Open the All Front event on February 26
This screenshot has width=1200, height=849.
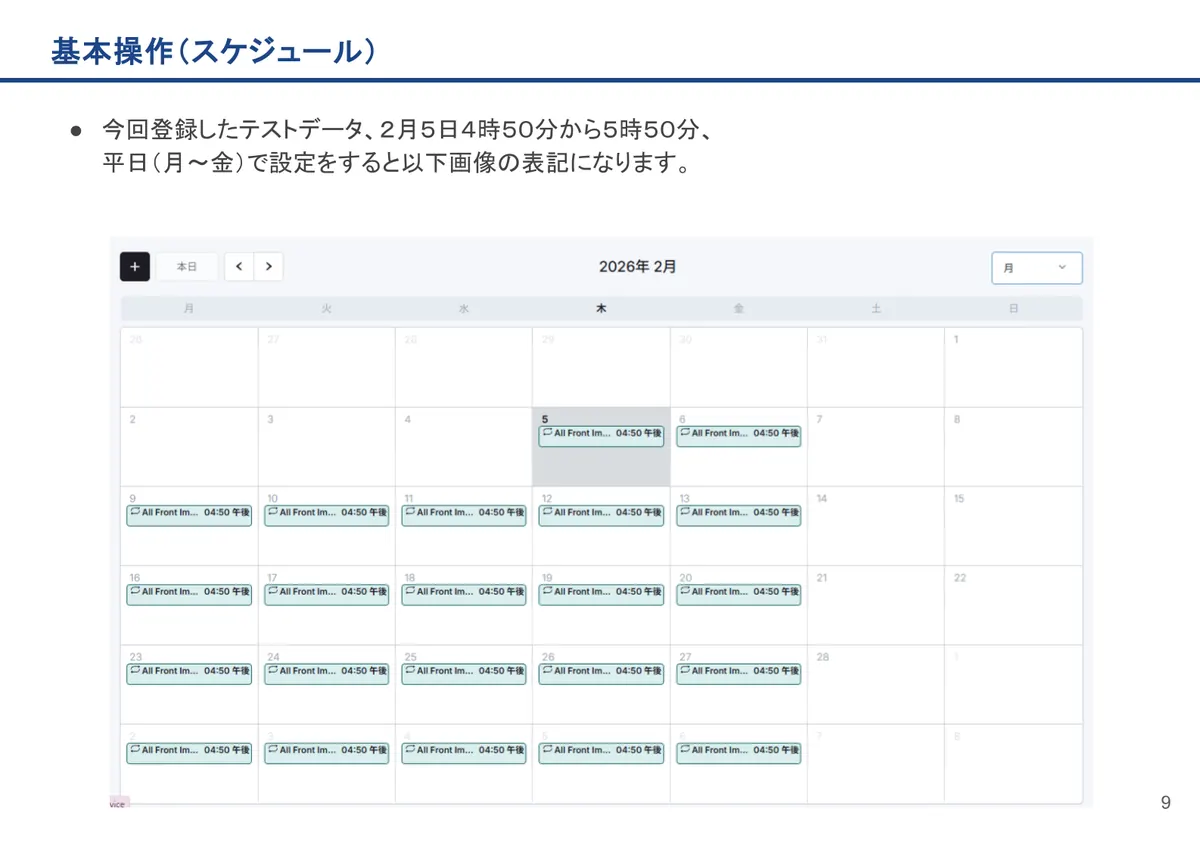tap(601, 674)
